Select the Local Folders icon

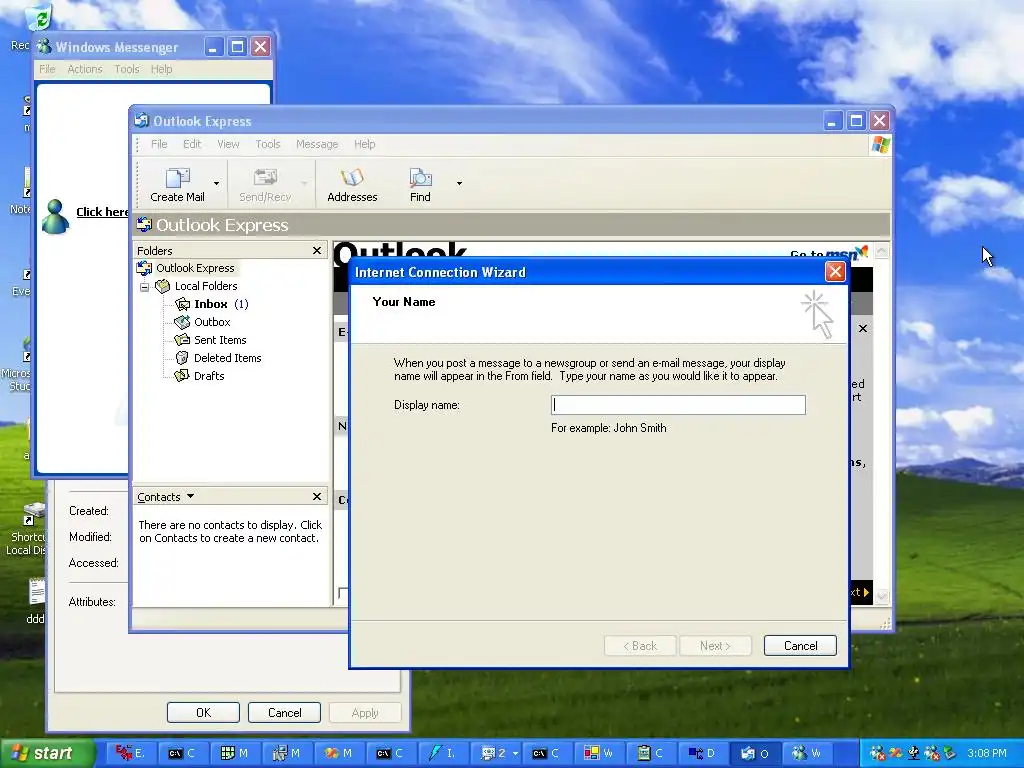(163, 286)
